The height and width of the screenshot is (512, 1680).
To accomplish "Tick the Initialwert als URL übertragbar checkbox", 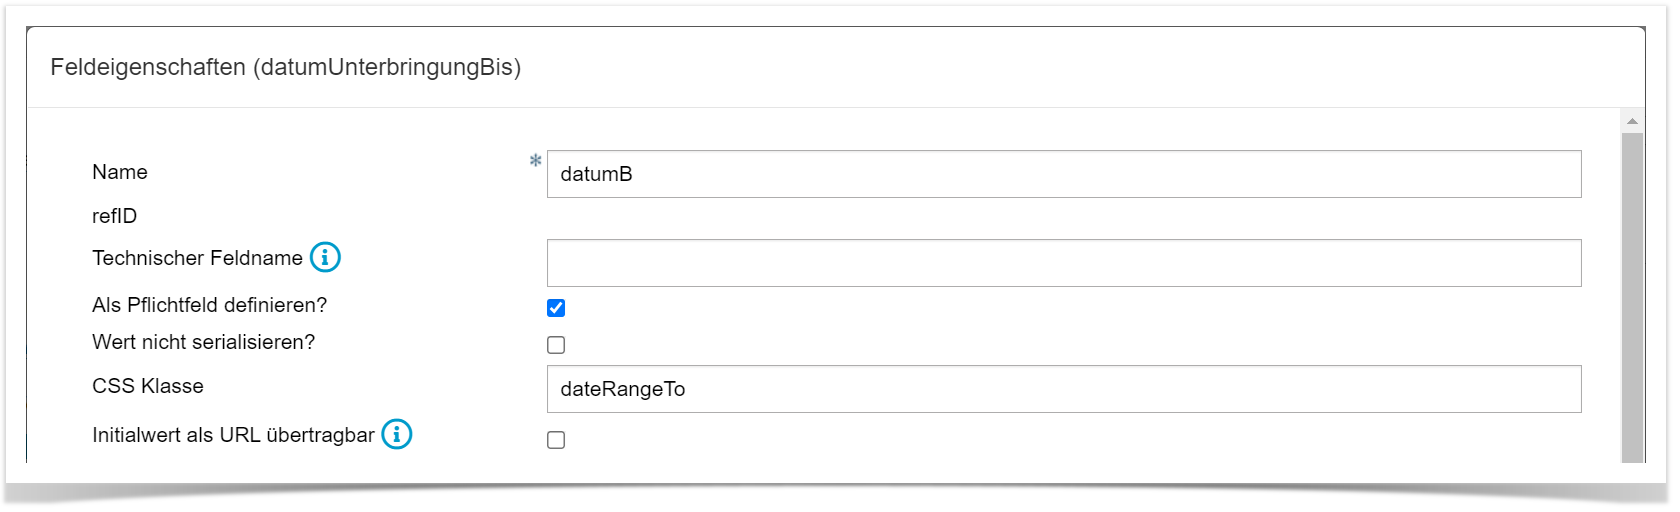I will click(556, 440).
